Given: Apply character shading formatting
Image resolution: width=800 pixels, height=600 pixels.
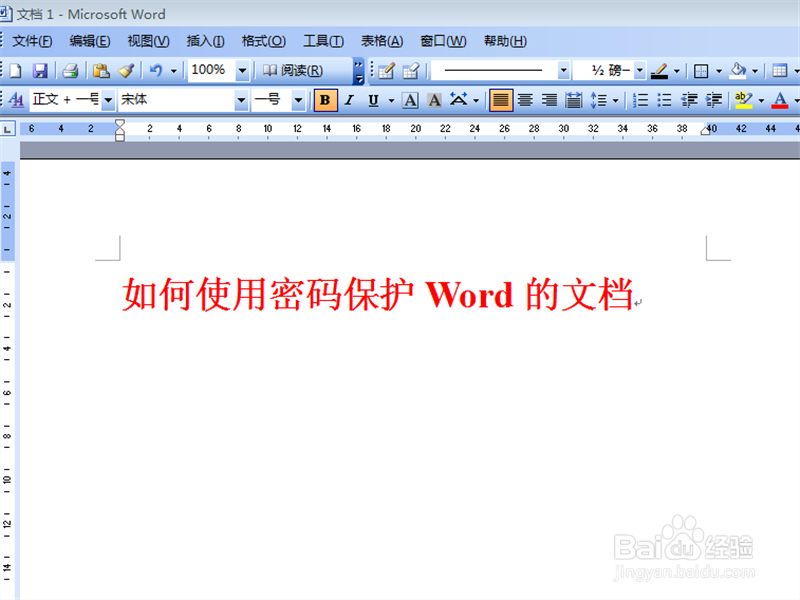Looking at the screenshot, I should 432,100.
